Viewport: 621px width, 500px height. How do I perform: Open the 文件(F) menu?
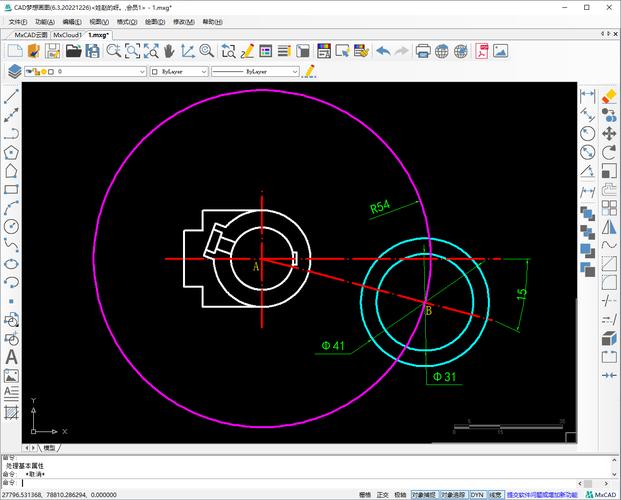[18, 21]
